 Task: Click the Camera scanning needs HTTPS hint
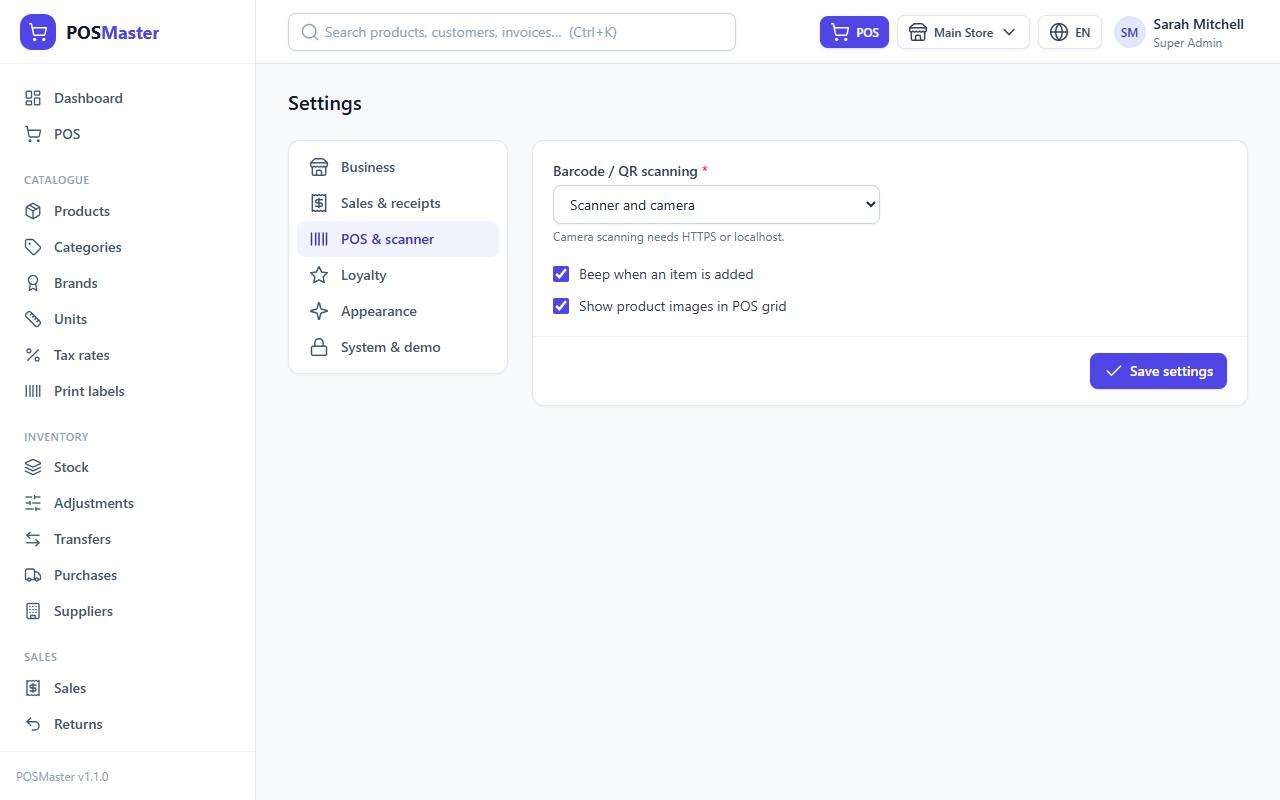tap(669, 237)
